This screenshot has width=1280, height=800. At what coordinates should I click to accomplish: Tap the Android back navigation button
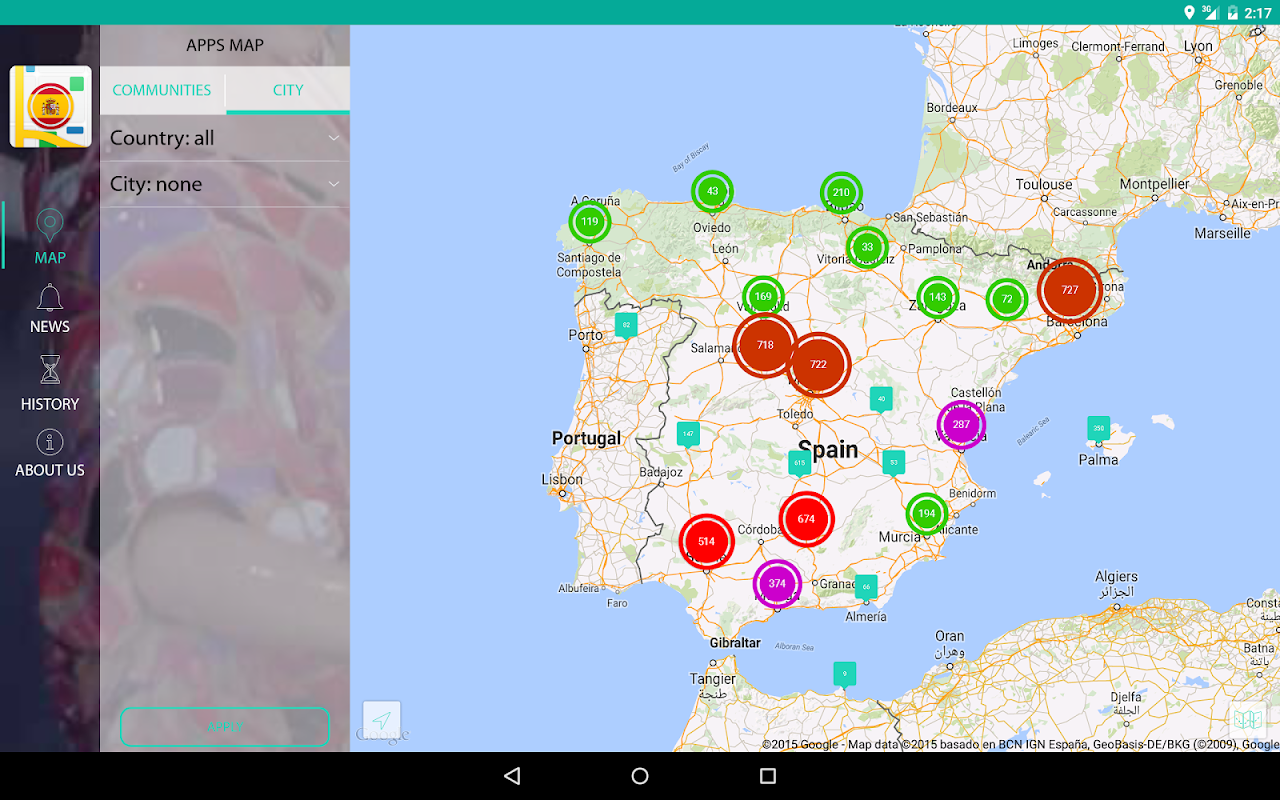[x=512, y=776]
